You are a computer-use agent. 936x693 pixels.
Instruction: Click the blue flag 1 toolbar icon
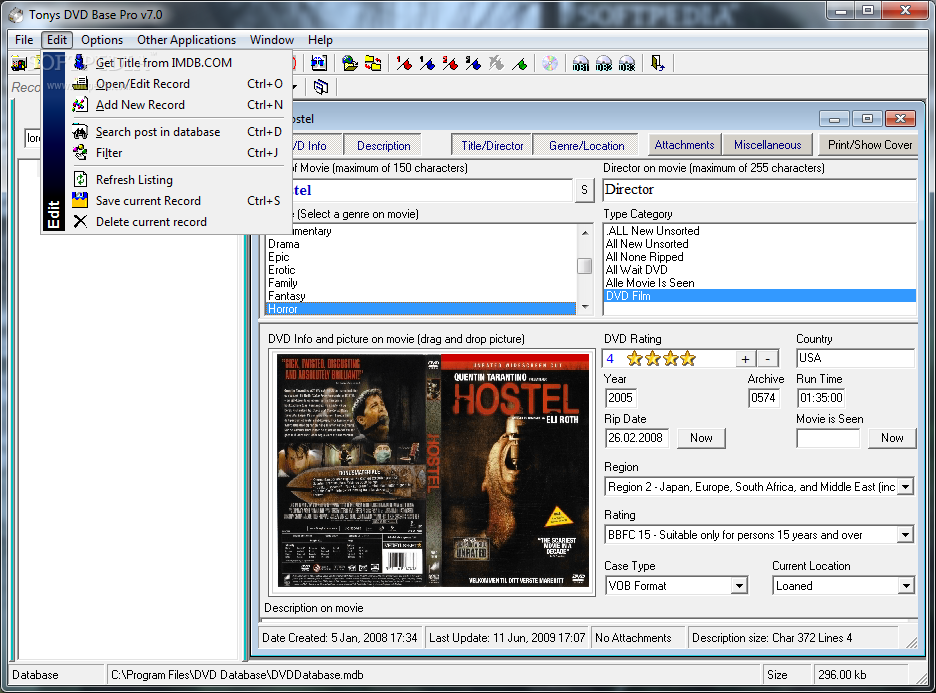pyautogui.click(x=427, y=63)
